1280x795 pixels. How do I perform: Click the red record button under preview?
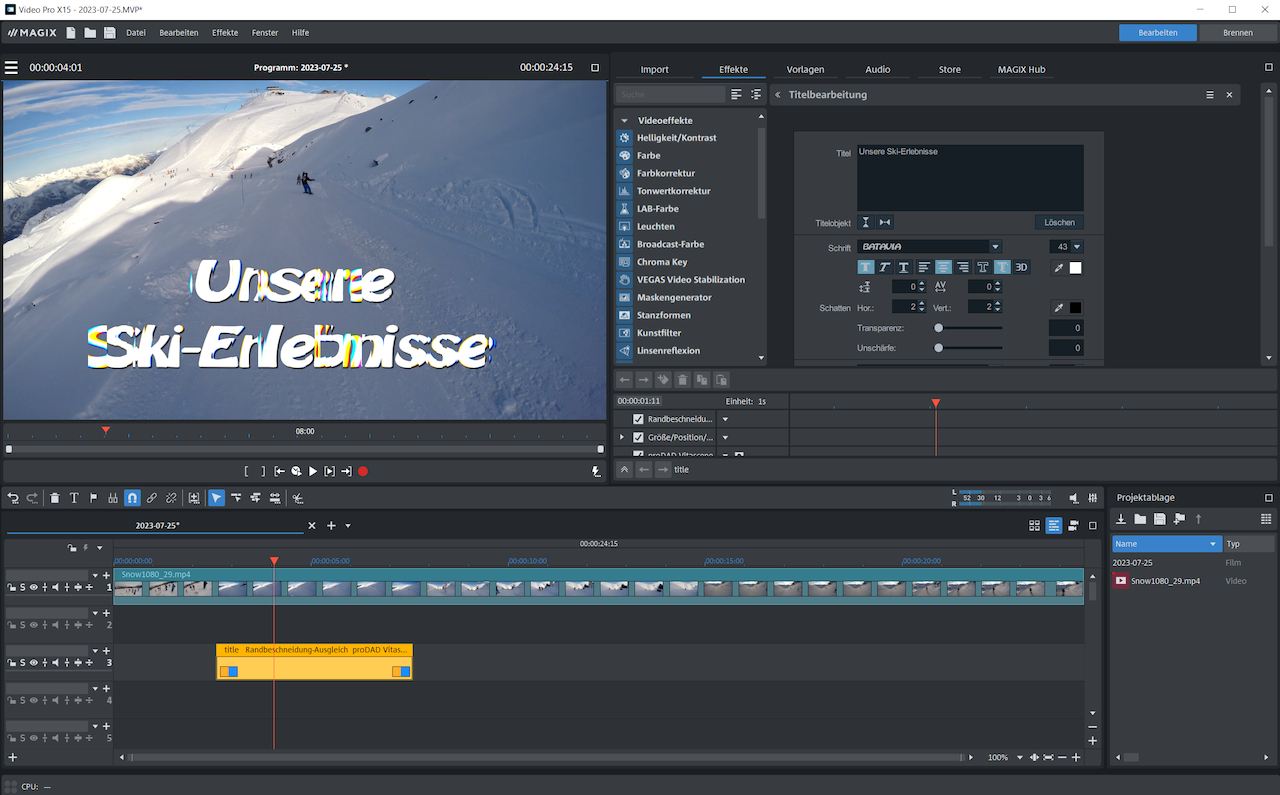pos(363,471)
